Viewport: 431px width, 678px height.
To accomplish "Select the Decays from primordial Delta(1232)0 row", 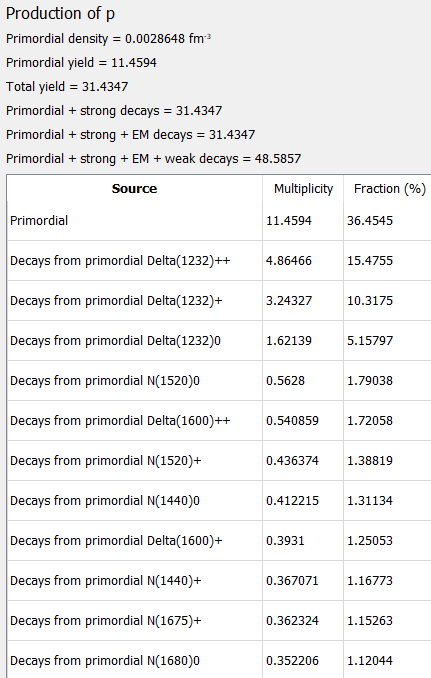I will 219,341.
